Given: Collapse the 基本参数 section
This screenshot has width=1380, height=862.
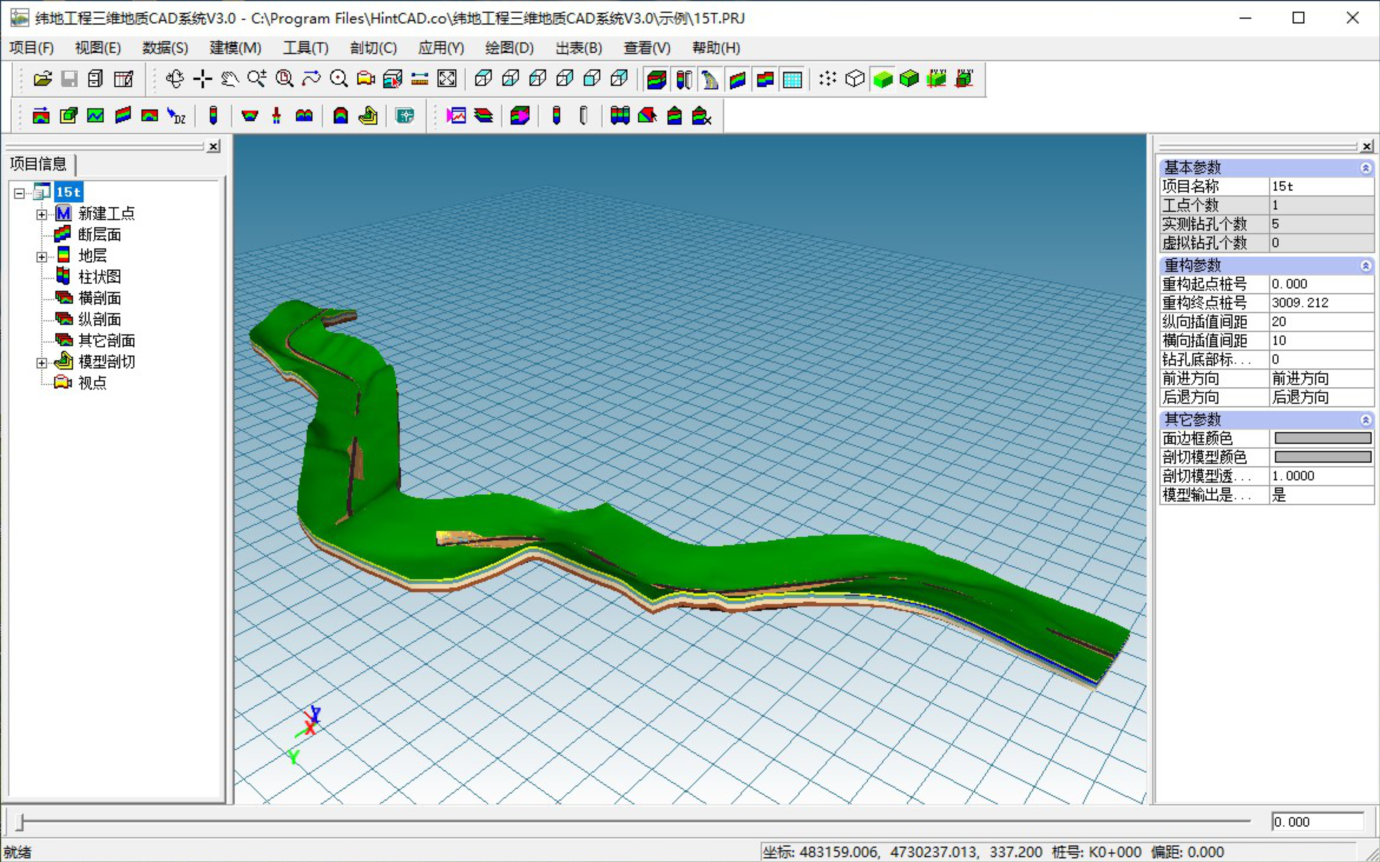Looking at the screenshot, I should pos(1365,168).
